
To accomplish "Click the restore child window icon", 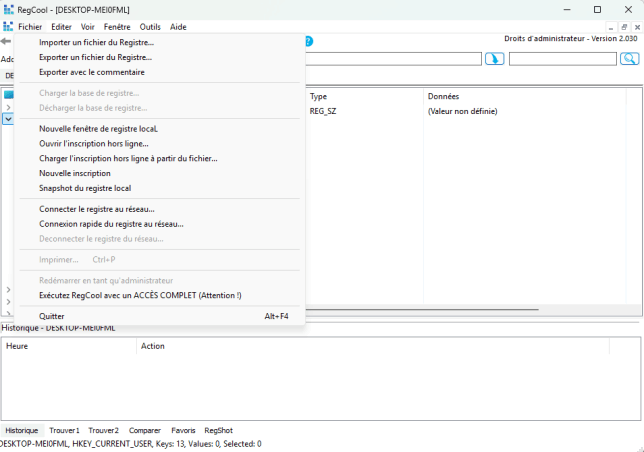I will pos(624,27).
